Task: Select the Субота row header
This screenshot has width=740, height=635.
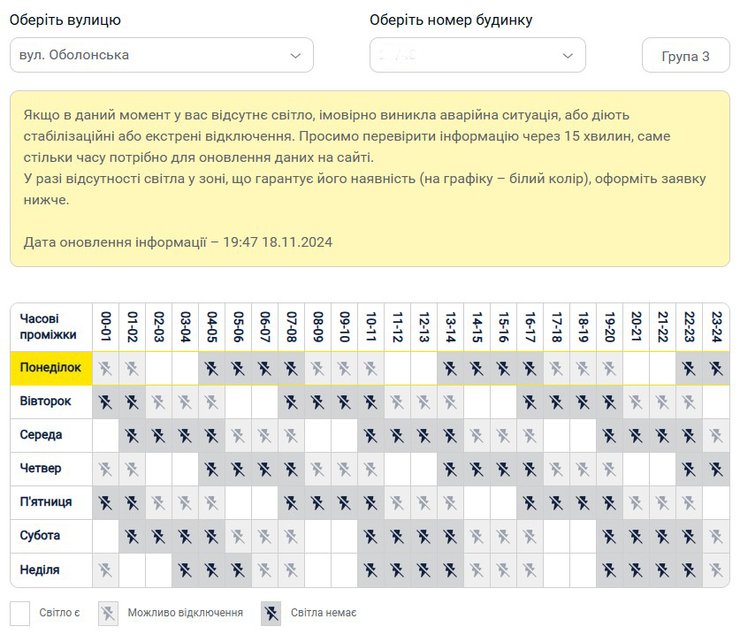Action: [51, 536]
